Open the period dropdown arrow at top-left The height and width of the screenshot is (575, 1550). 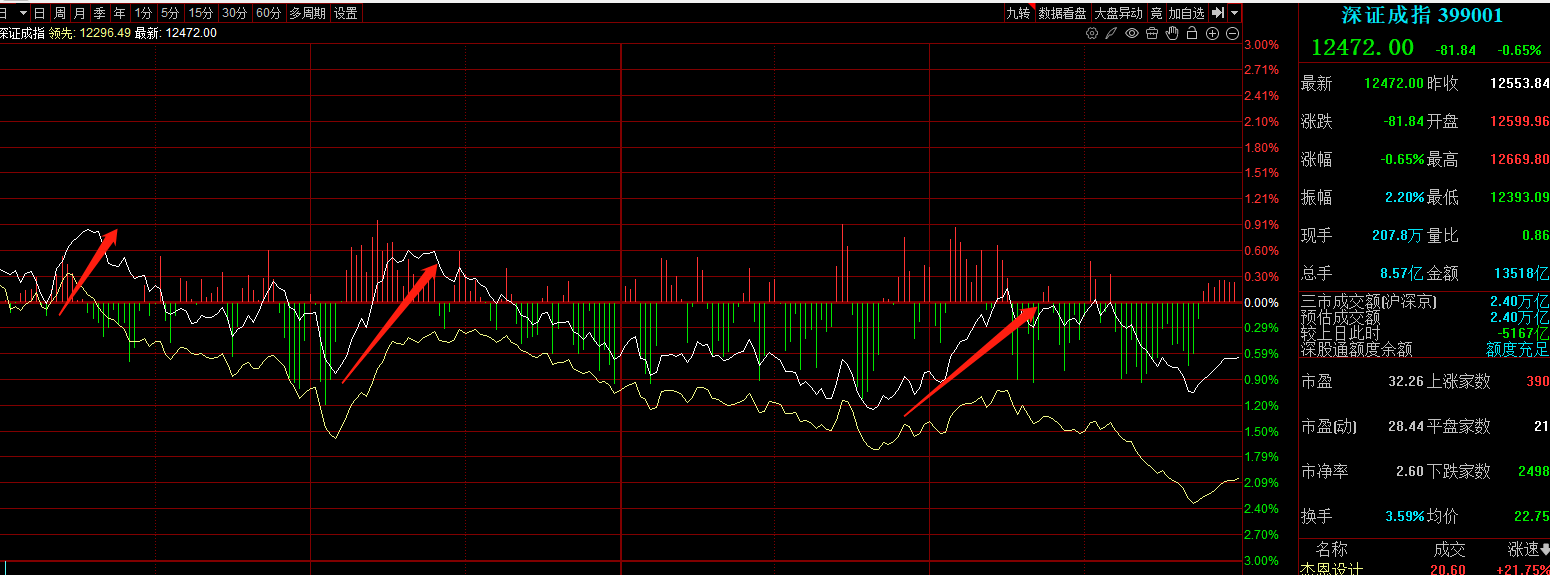click(x=22, y=13)
